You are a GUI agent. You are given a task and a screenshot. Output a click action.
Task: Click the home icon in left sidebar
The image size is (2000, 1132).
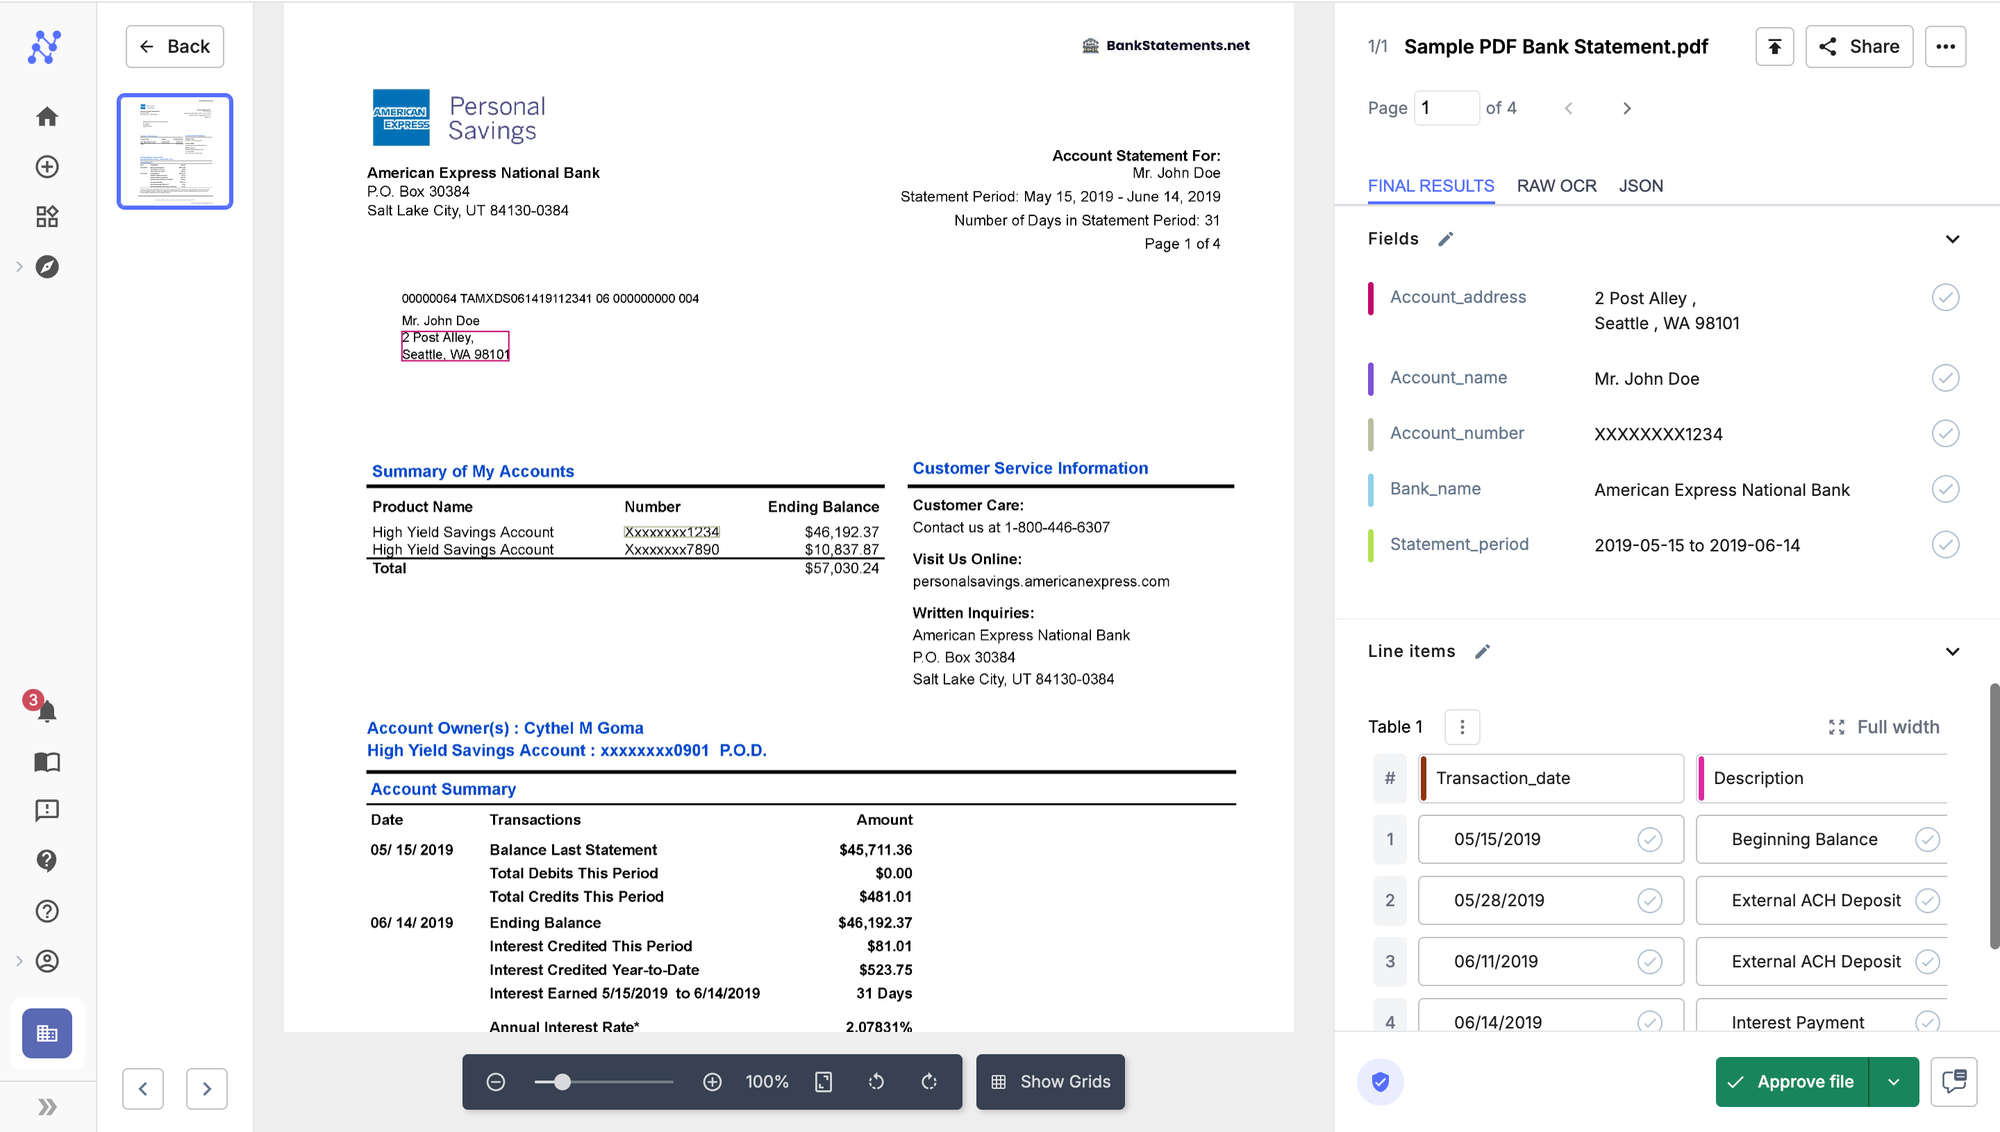point(45,115)
